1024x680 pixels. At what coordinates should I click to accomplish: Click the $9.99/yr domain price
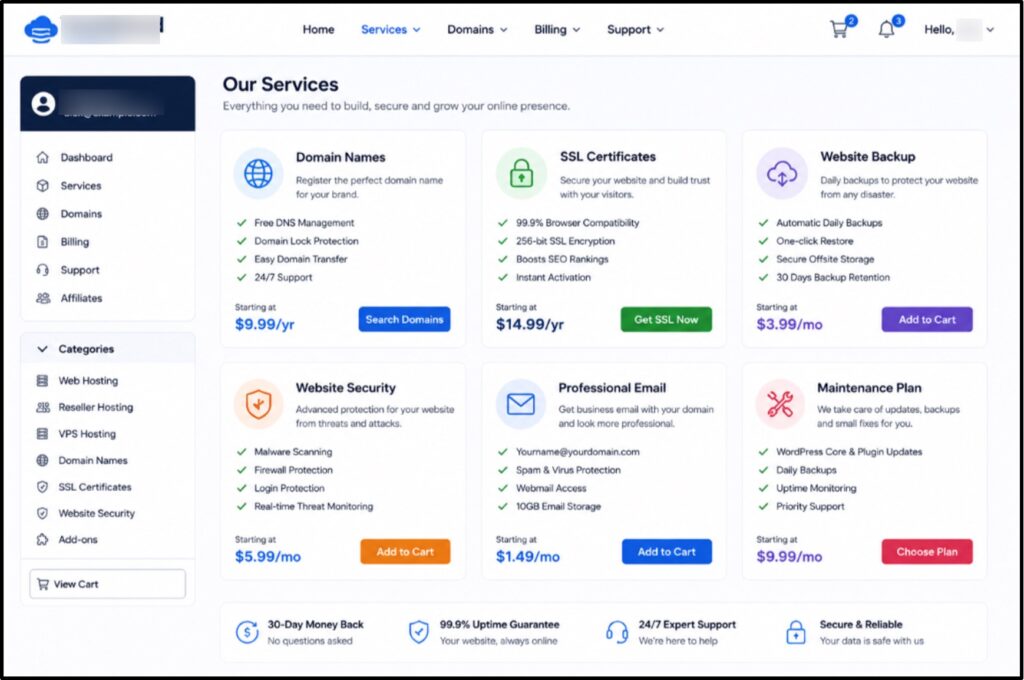[x=264, y=324]
